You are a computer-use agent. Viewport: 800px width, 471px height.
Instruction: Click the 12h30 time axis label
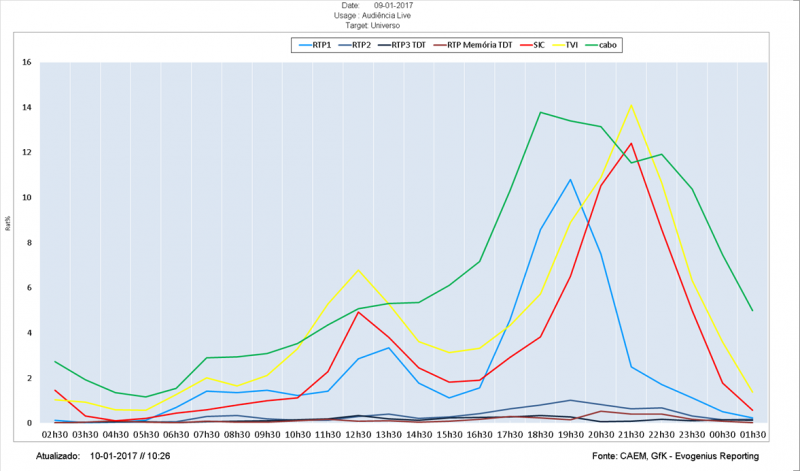[358, 435]
